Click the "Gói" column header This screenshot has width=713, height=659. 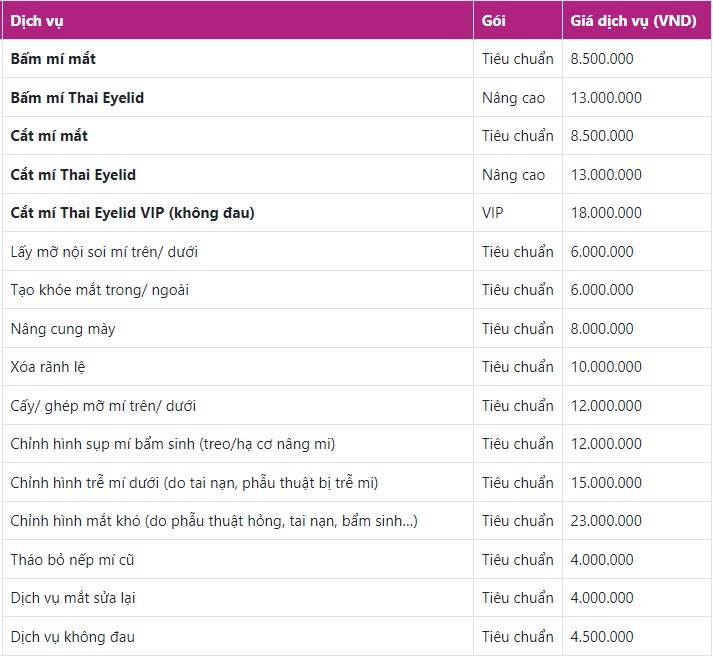click(x=493, y=21)
